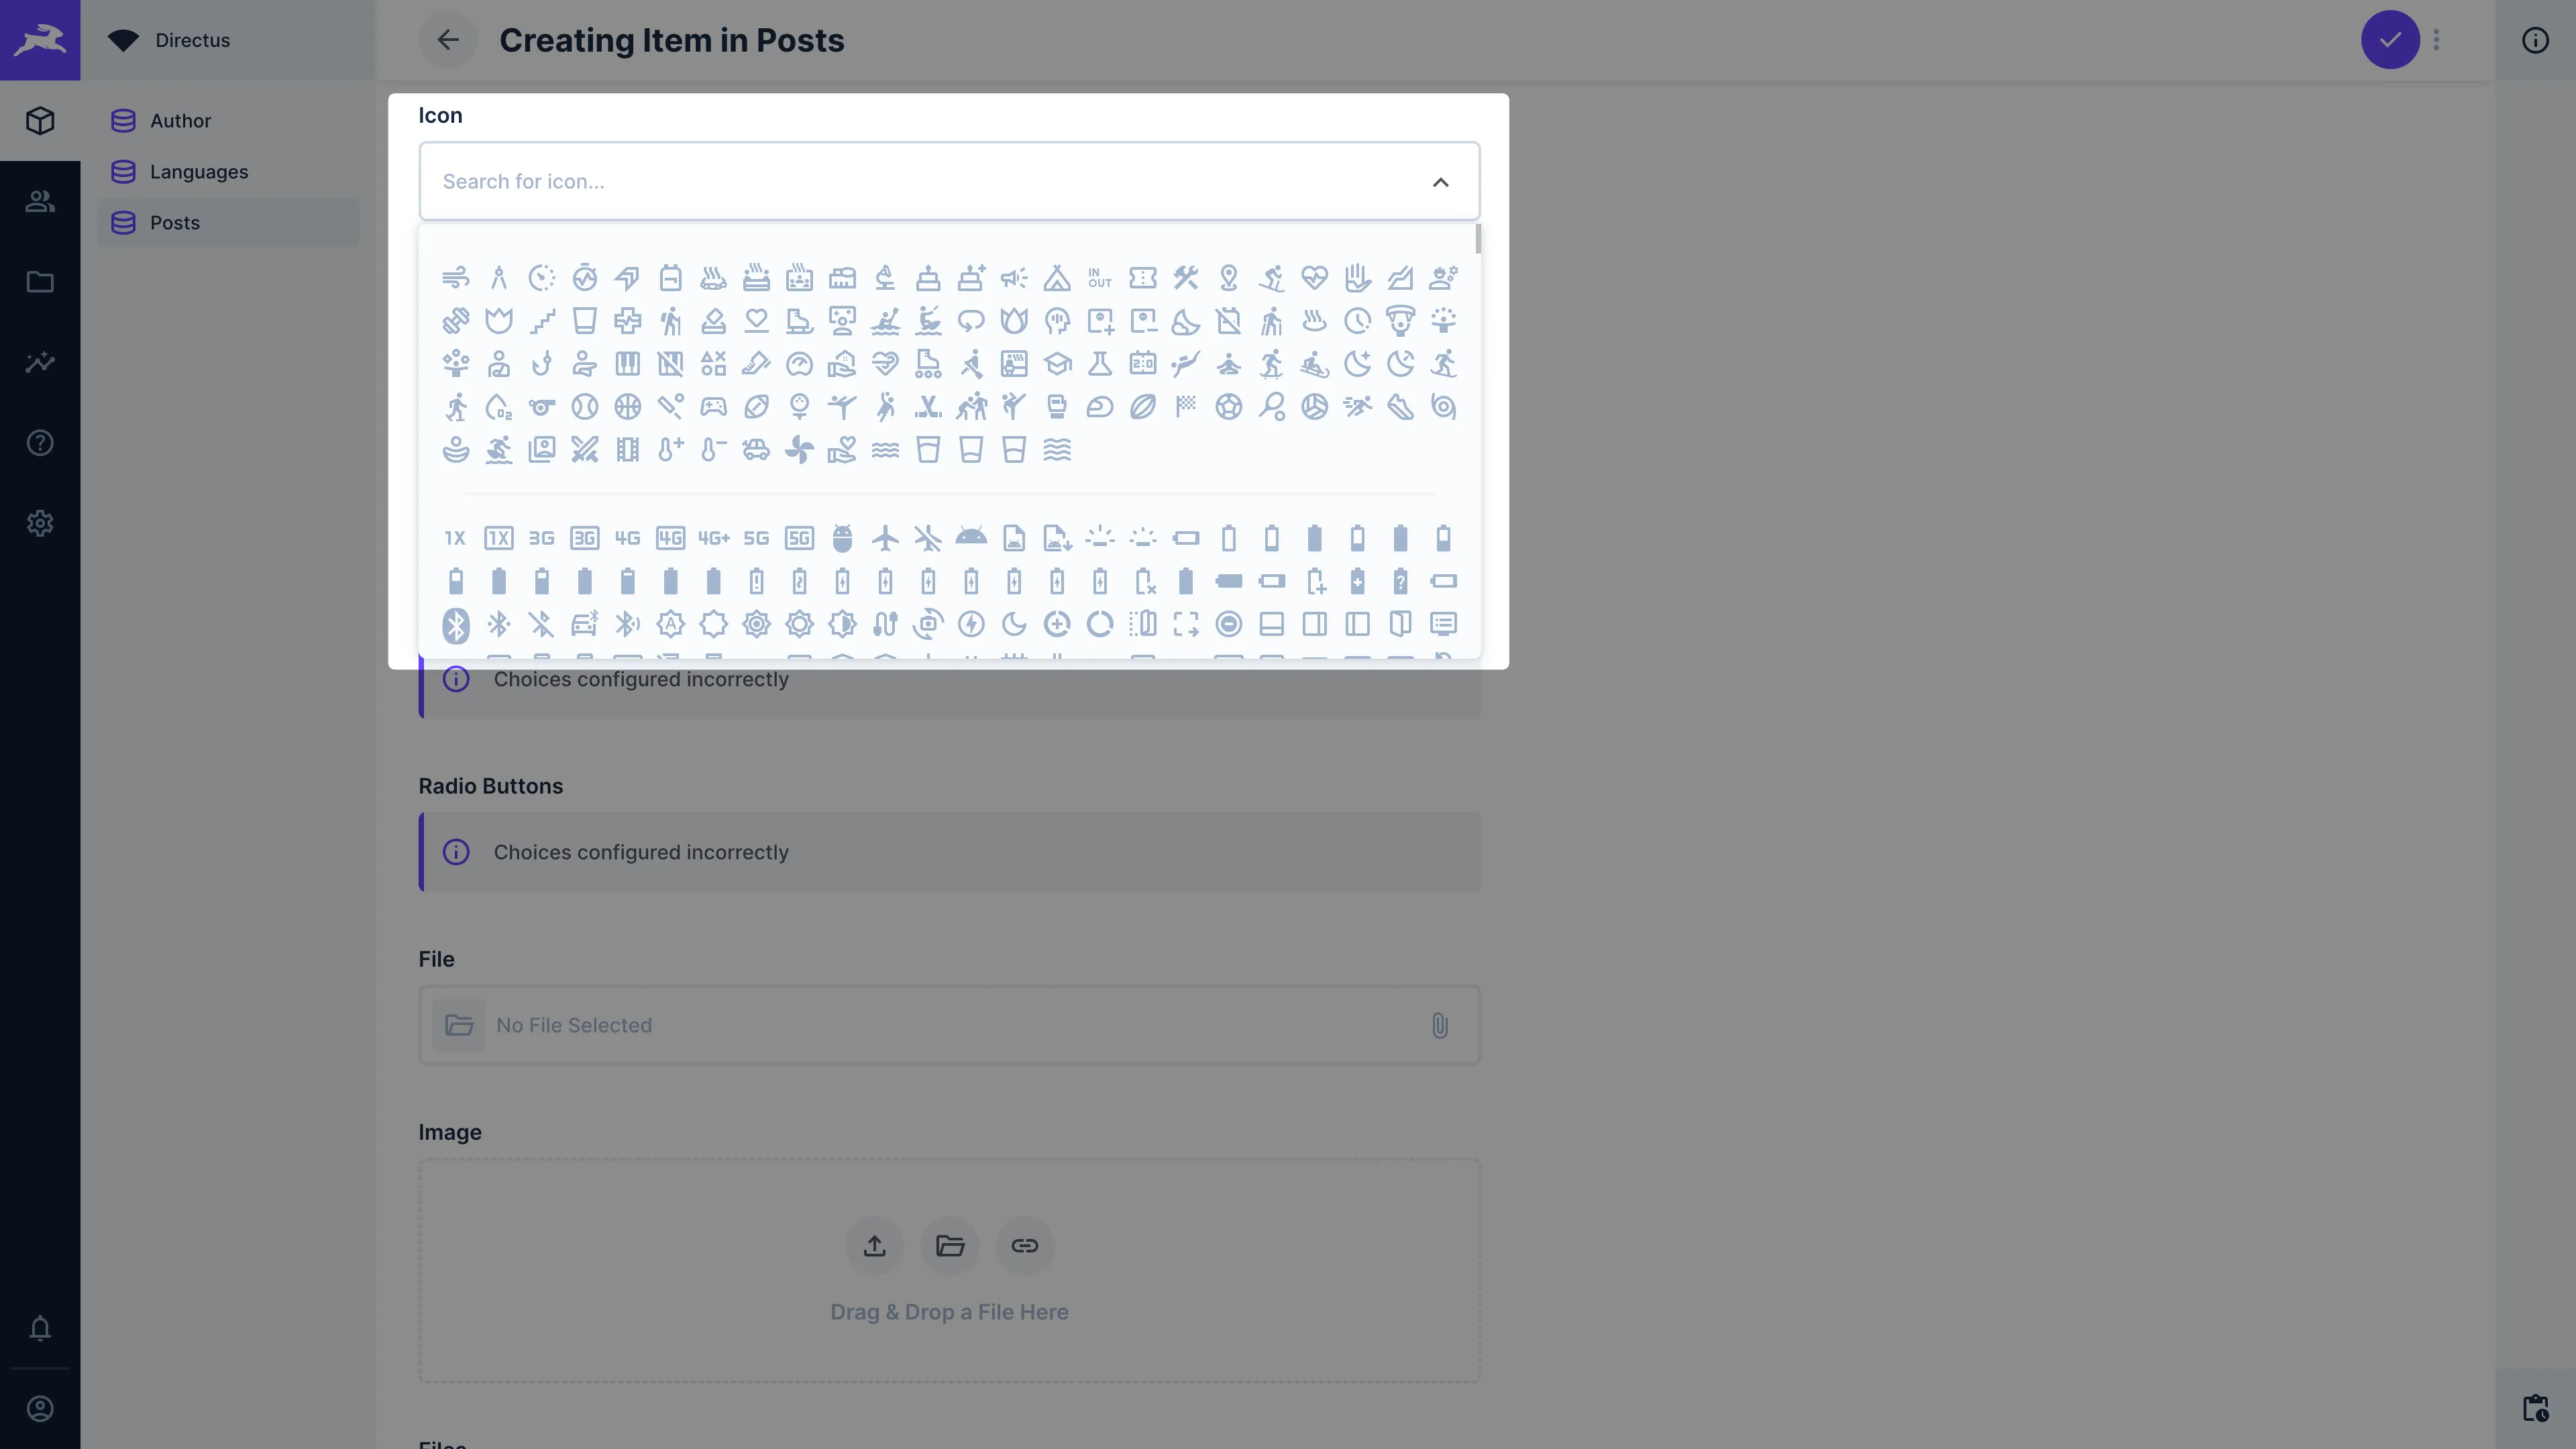The width and height of the screenshot is (2576, 1449).
Task: Collapse the icon picker with the chevron
Action: point(1441,181)
